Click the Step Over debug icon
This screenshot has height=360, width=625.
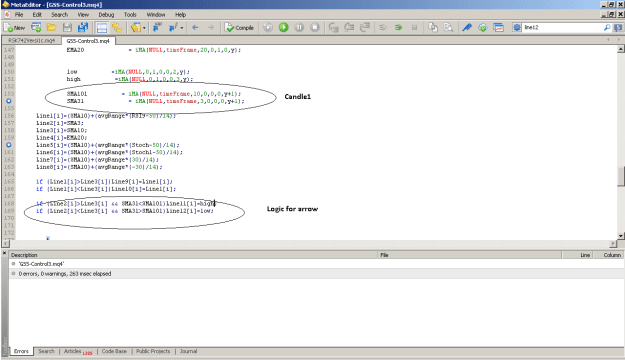(349, 28)
